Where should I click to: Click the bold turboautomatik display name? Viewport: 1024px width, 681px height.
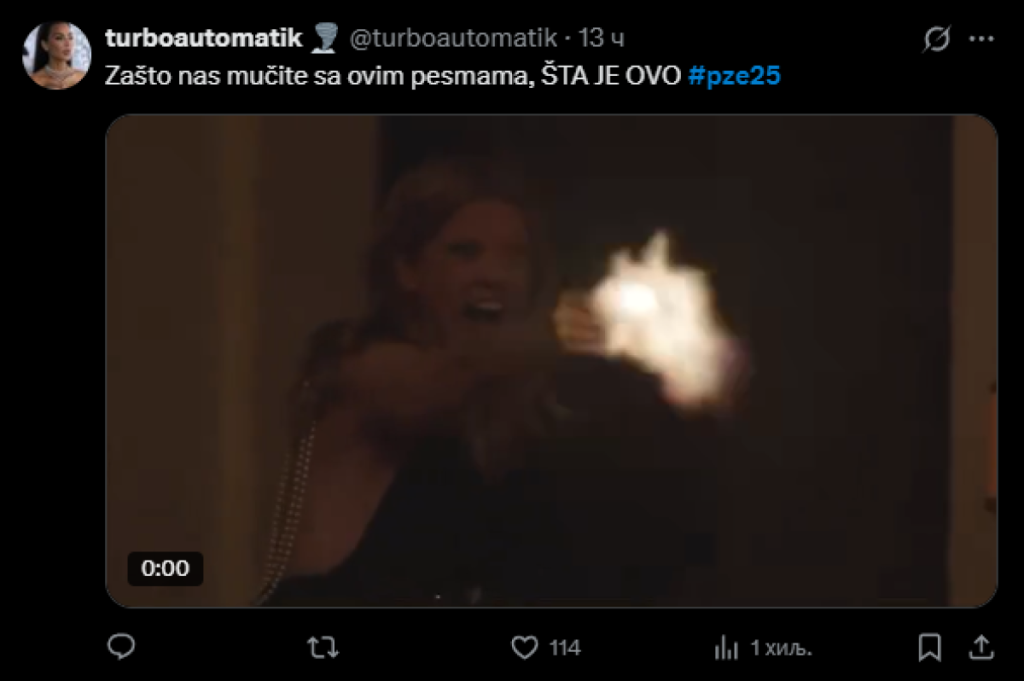click(203, 38)
